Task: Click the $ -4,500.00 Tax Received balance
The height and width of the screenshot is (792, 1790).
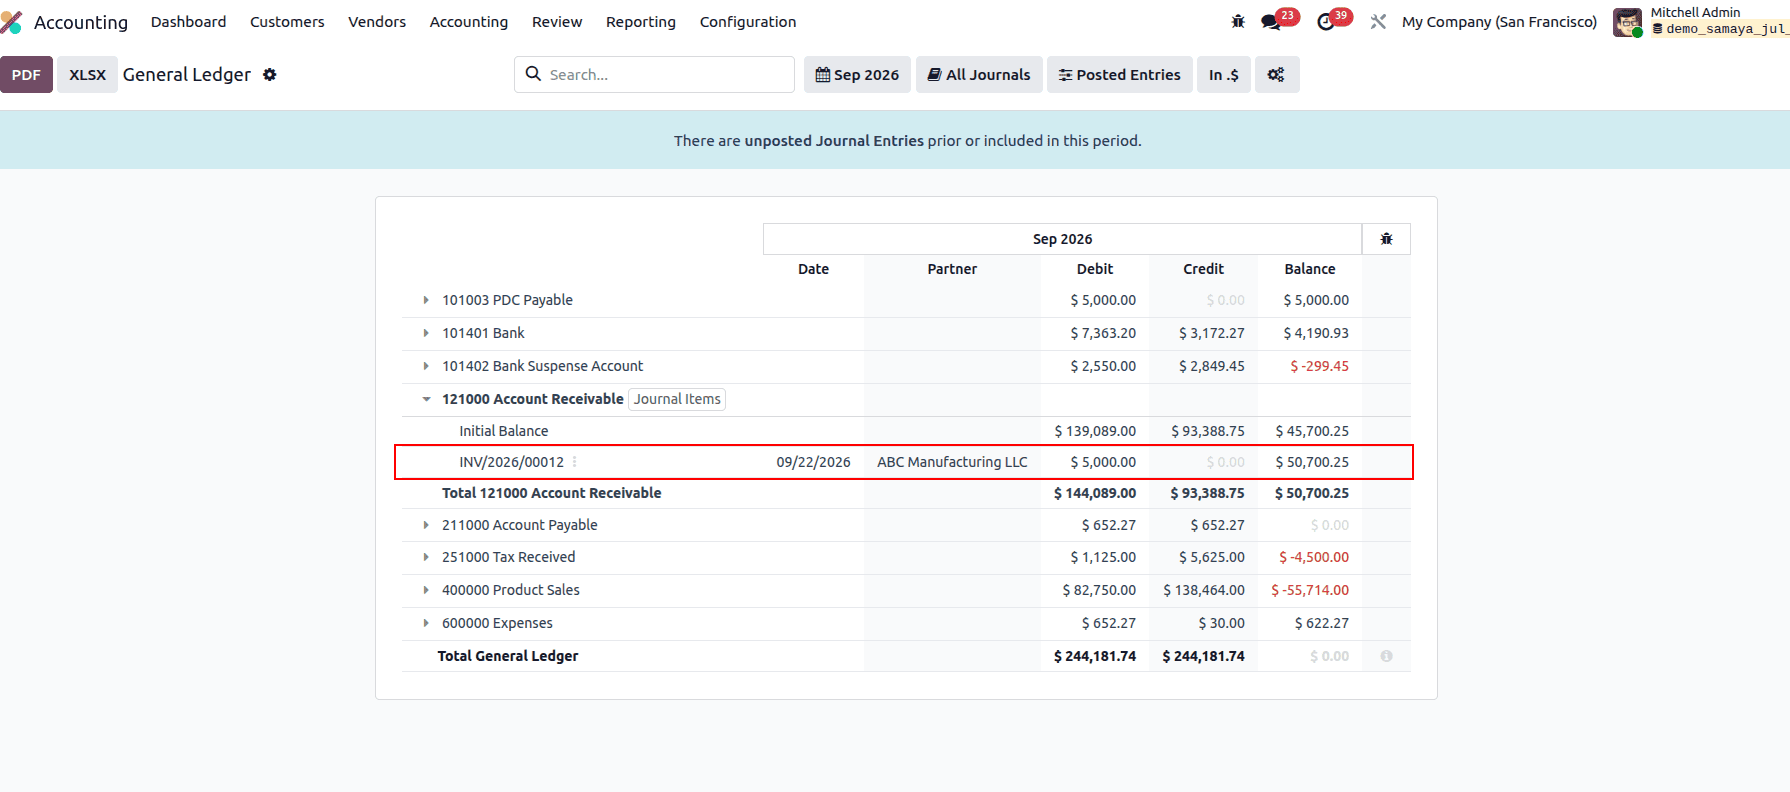Action: coord(1314,557)
